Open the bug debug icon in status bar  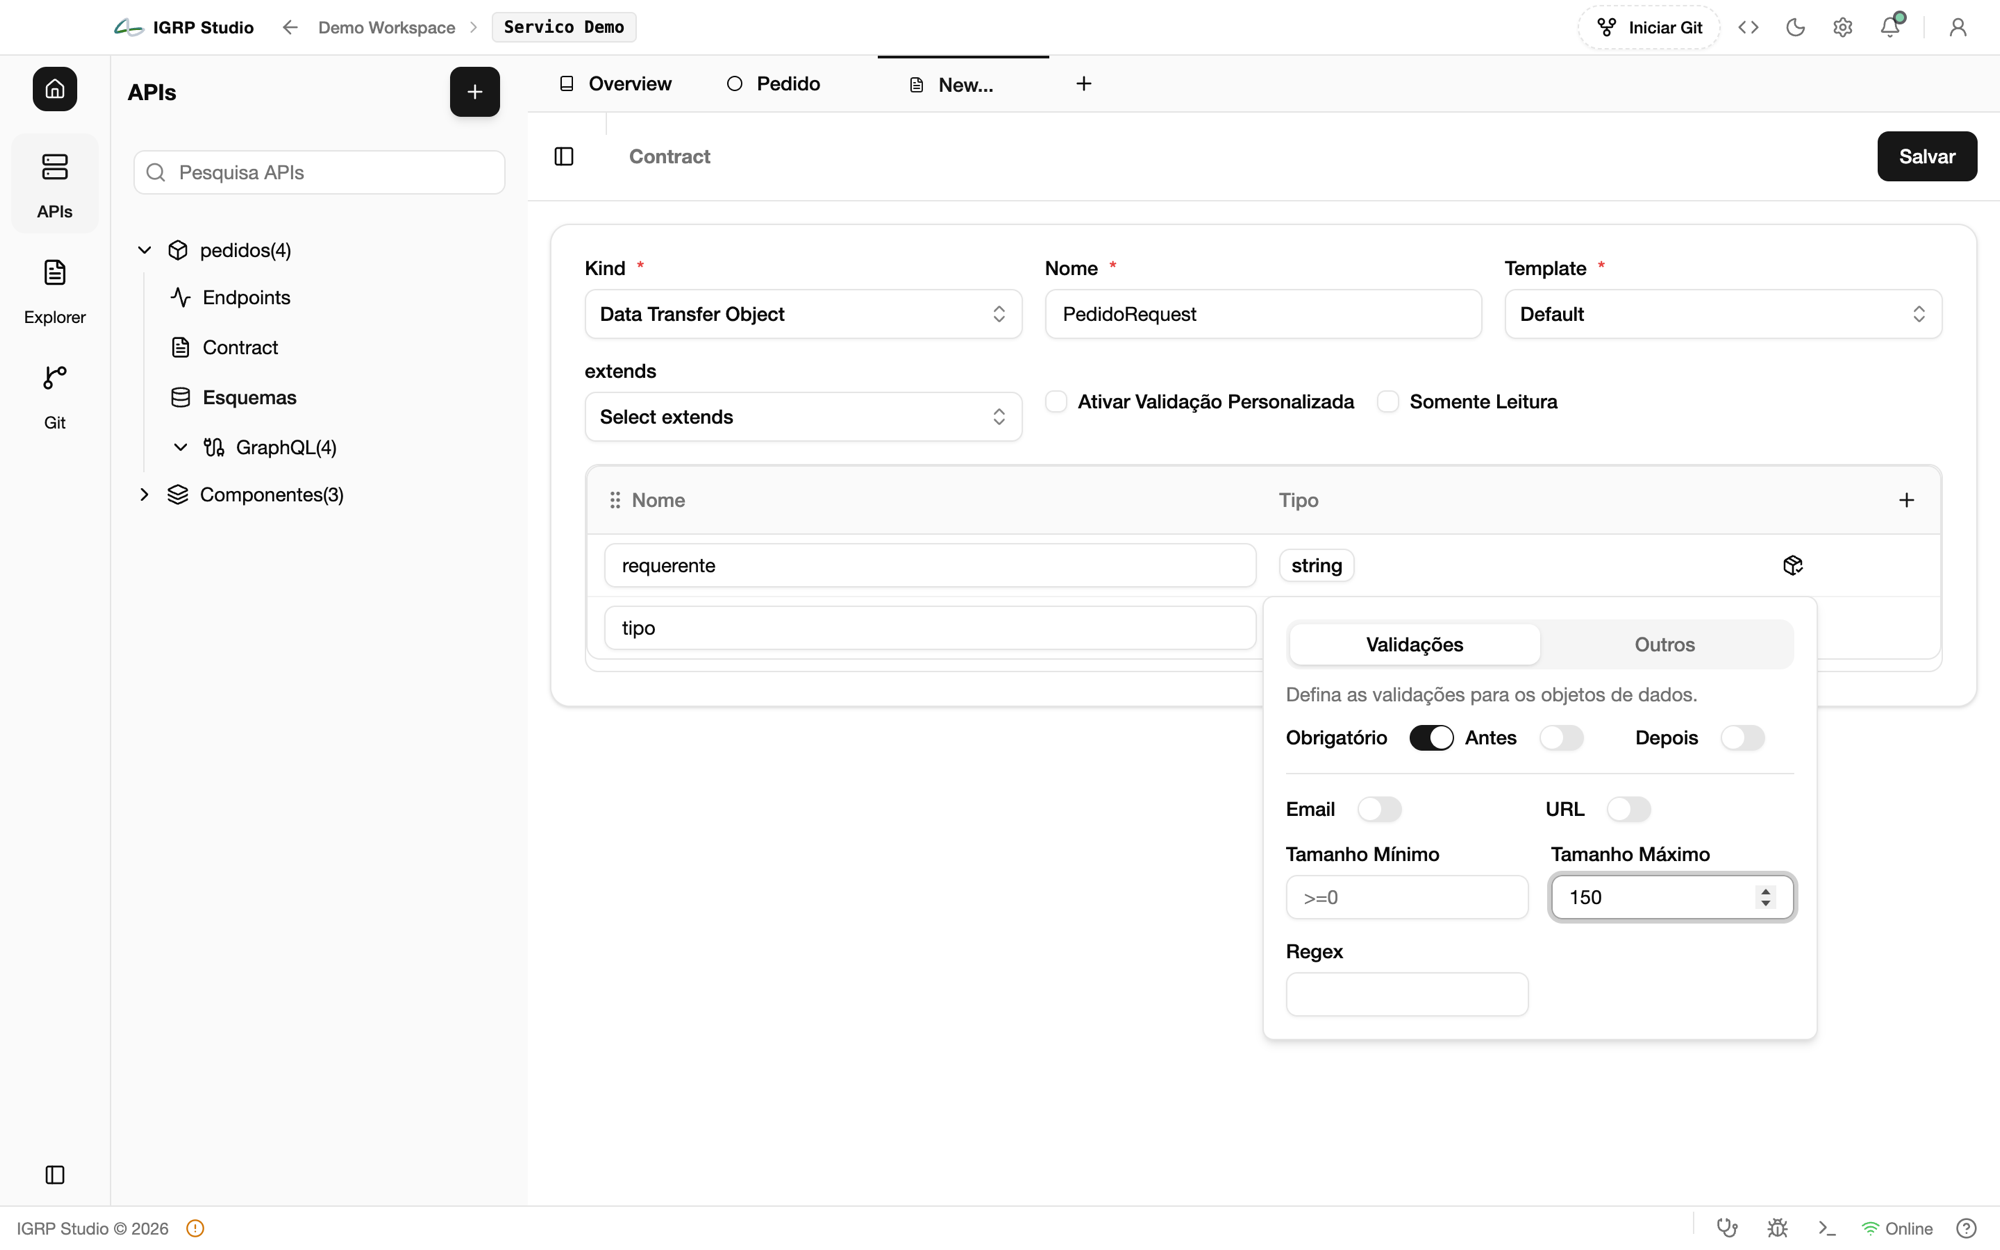point(1777,1228)
